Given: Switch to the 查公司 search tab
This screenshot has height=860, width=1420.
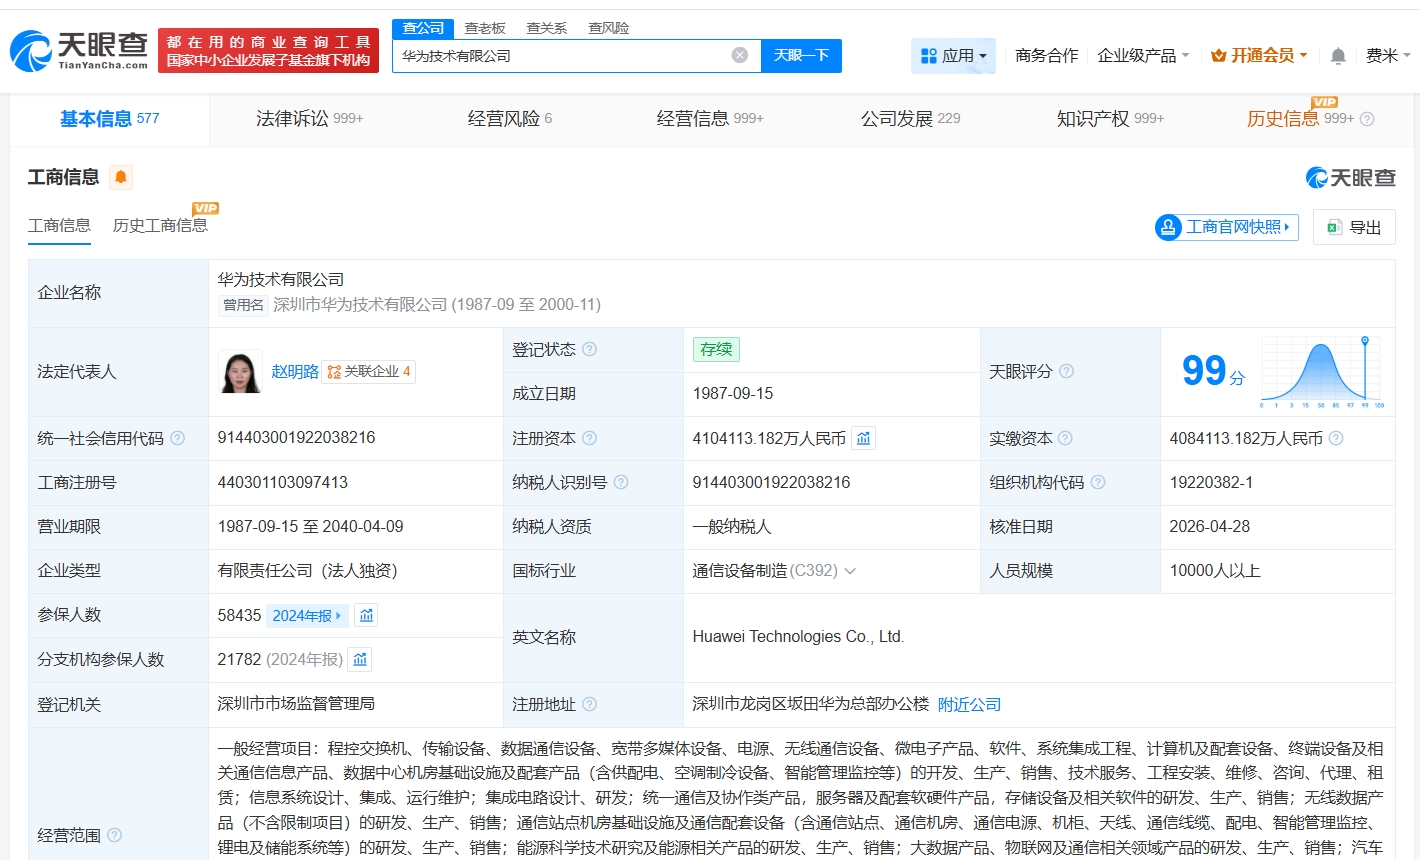Looking at the screenshot, I should coord(423,28).
